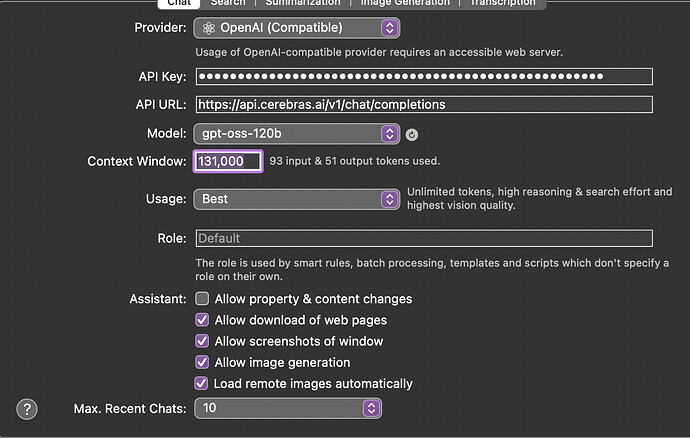Switch to the Search tab
This screenshot has width=690, height=438.
click(x=228, y=3)
